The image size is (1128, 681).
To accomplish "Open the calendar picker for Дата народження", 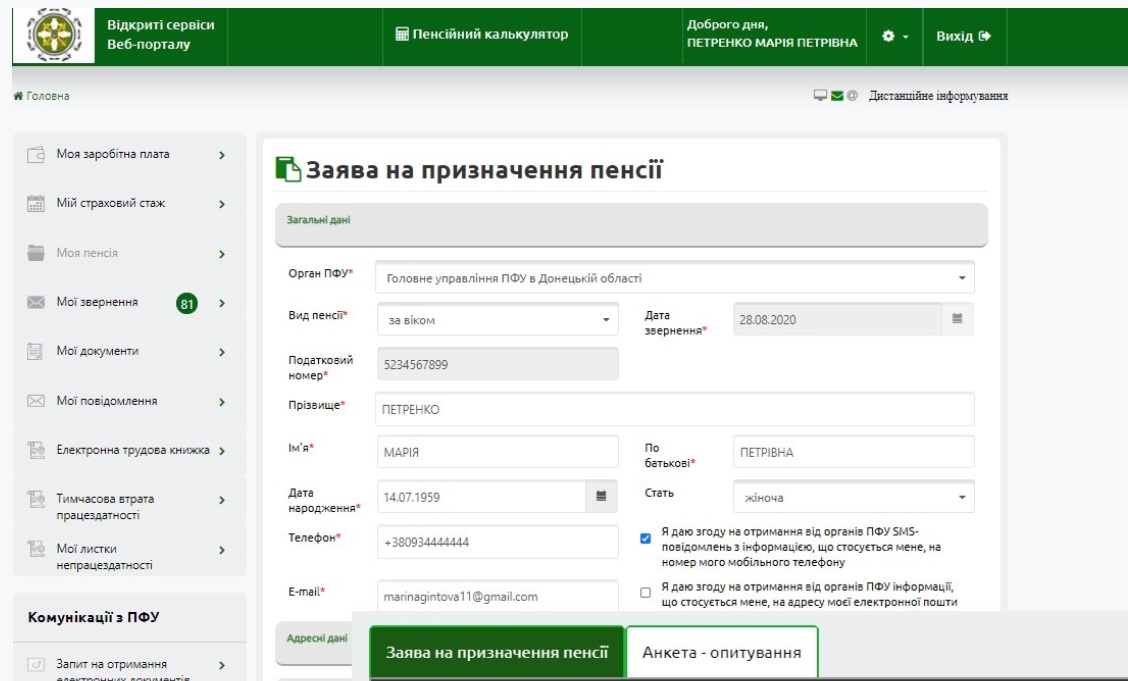I will point(601,496).
